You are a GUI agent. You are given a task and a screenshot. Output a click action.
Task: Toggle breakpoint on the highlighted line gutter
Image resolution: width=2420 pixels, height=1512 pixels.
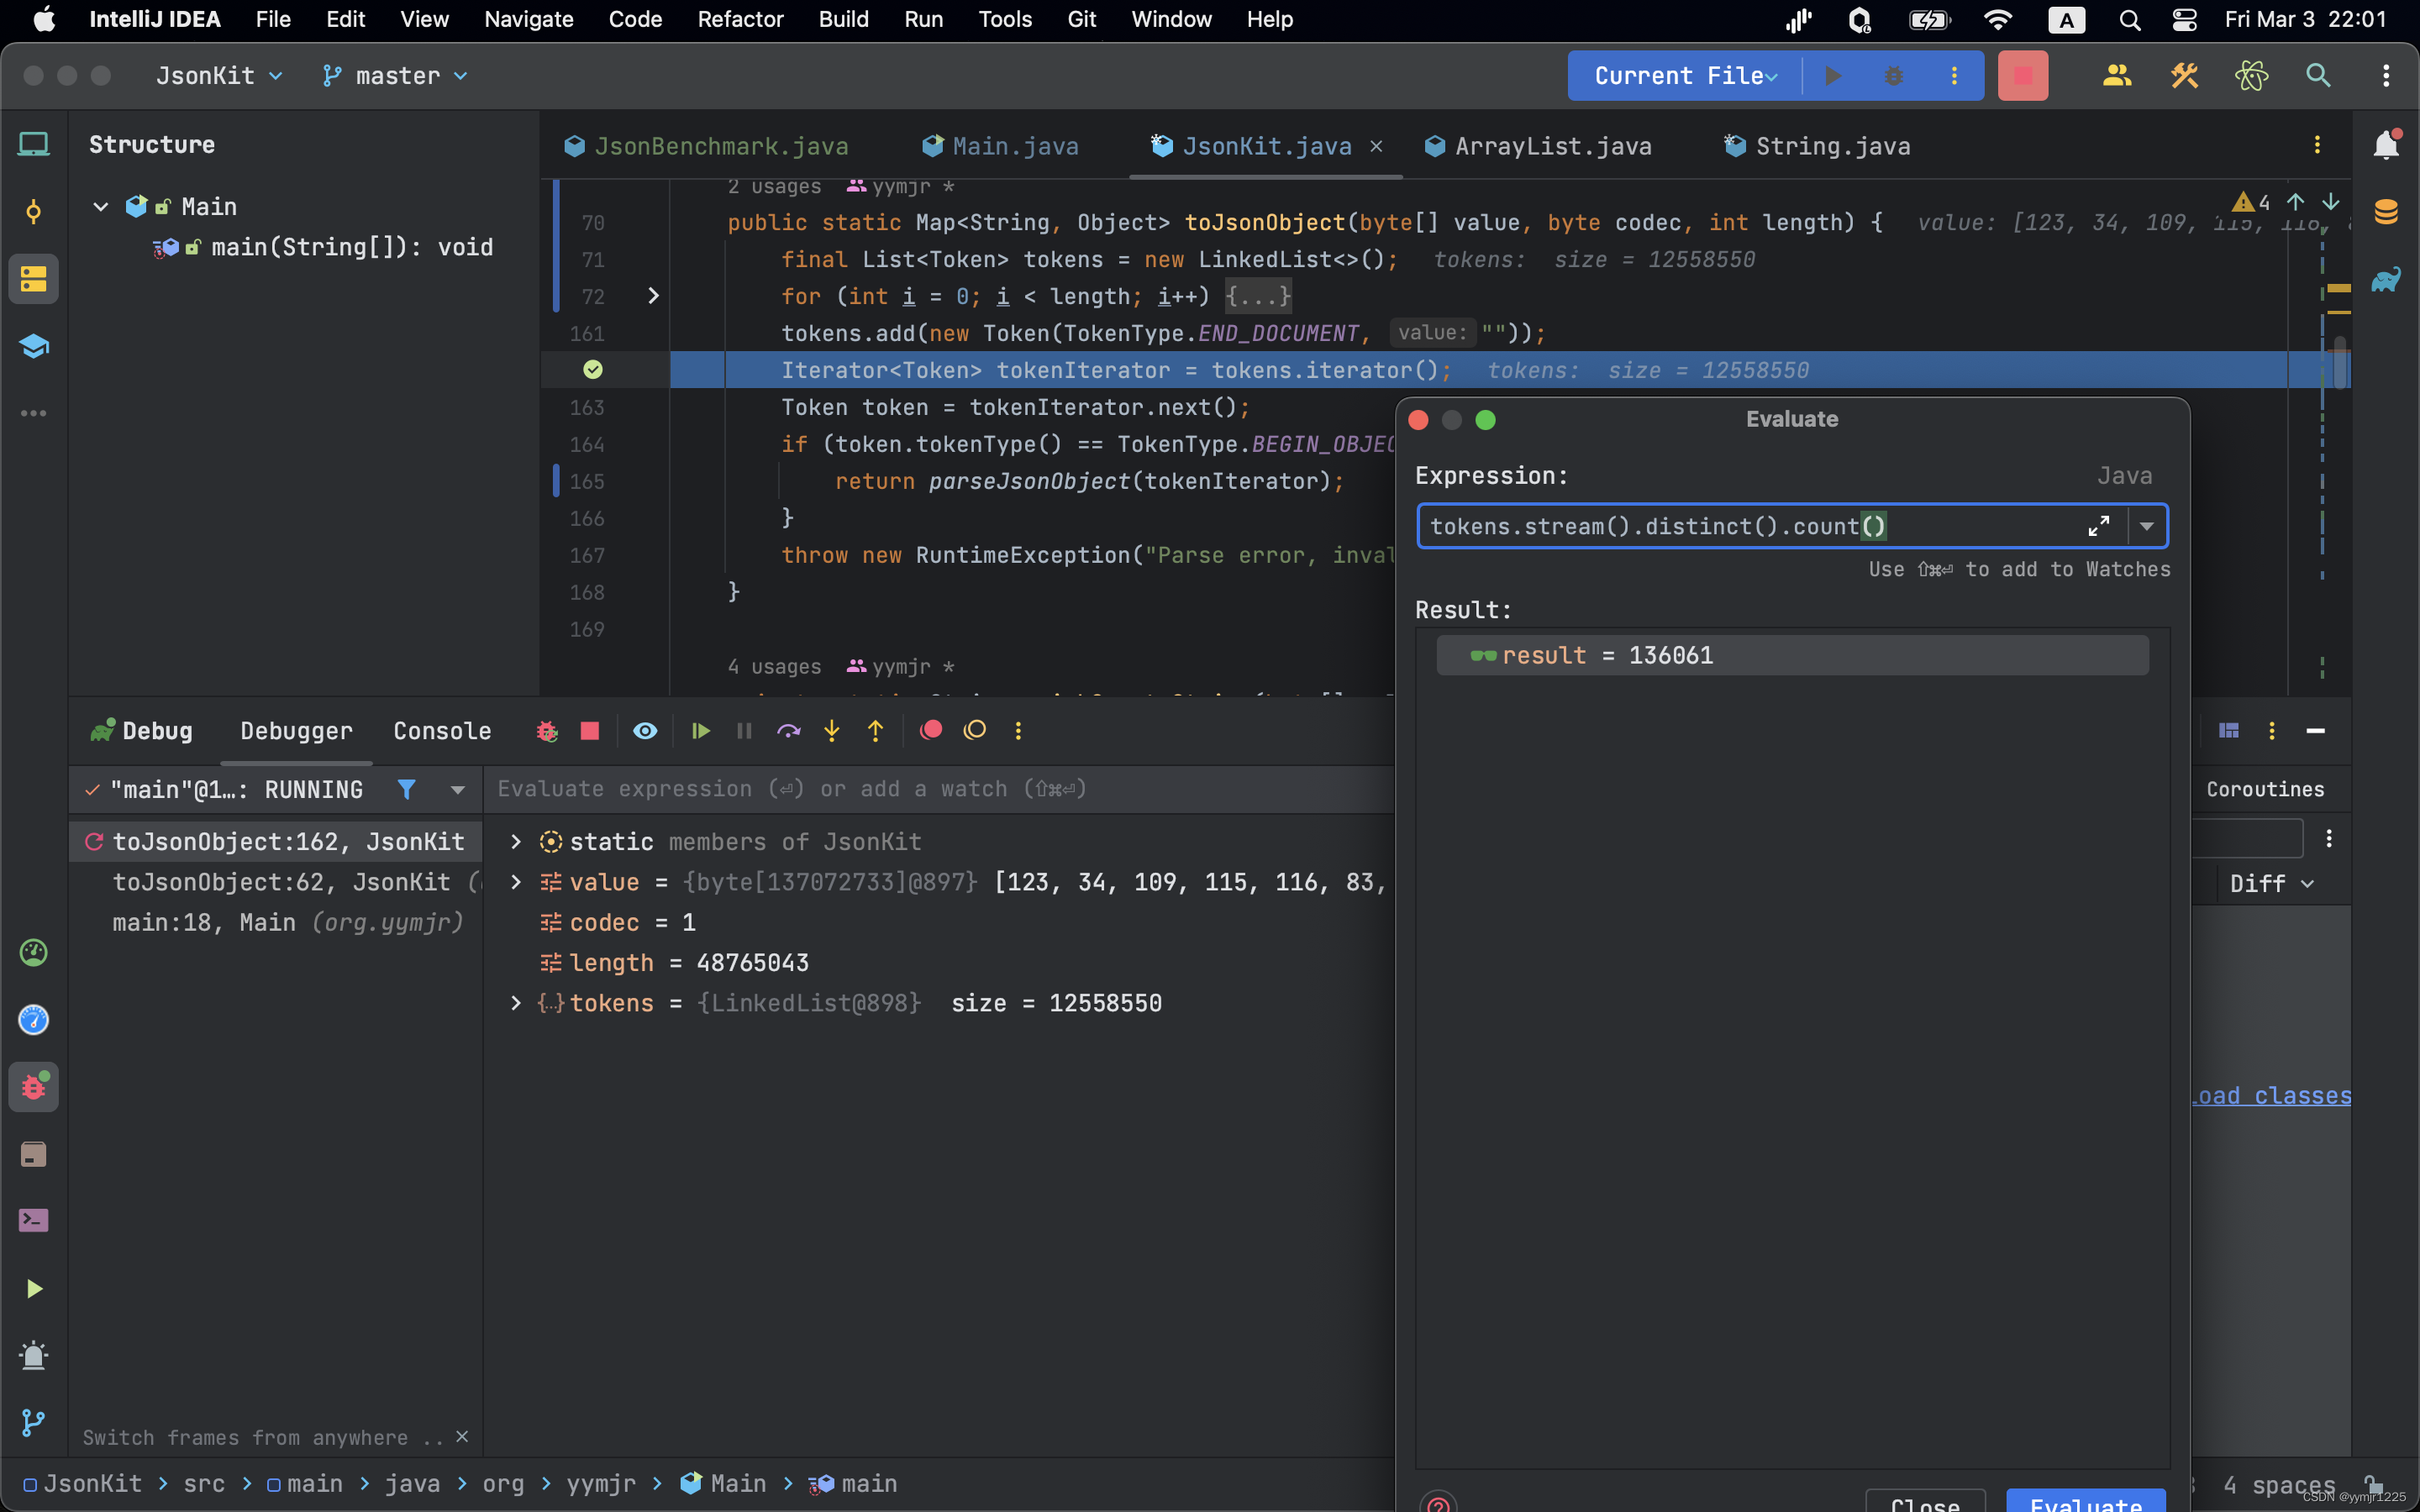pyautogui.click(x=593, y=370)
